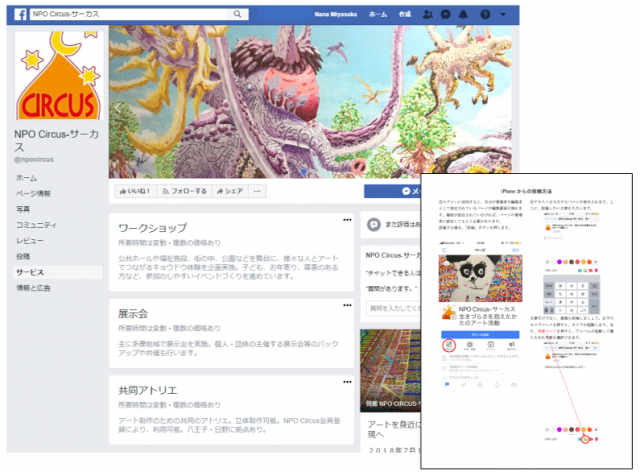The height and width of the screenshot is (472, 640).
Task: Select コミュニティ in the sidebar
Action: point(36,225)
